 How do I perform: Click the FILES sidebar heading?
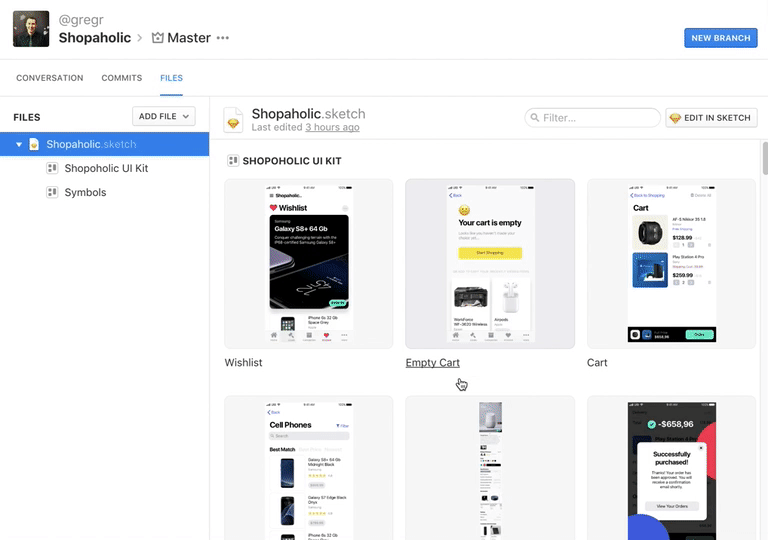pos(27,117)
